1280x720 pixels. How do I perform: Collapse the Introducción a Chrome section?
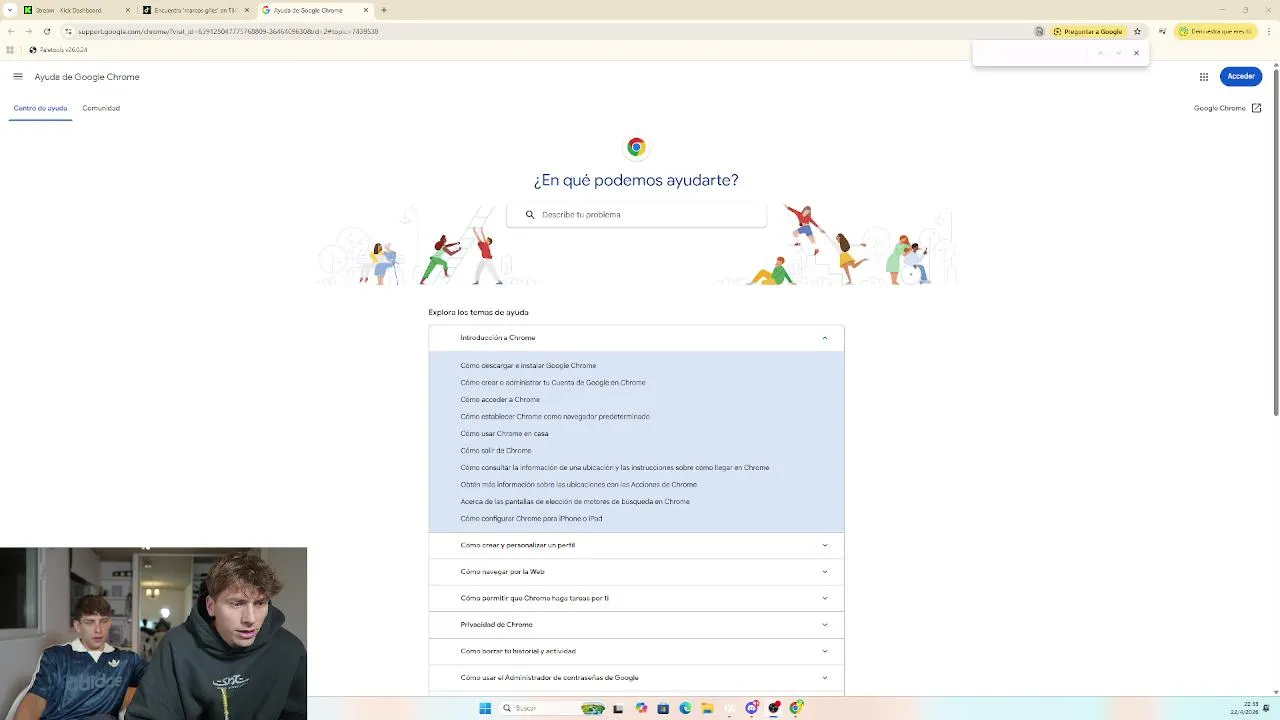click(636, 338)
